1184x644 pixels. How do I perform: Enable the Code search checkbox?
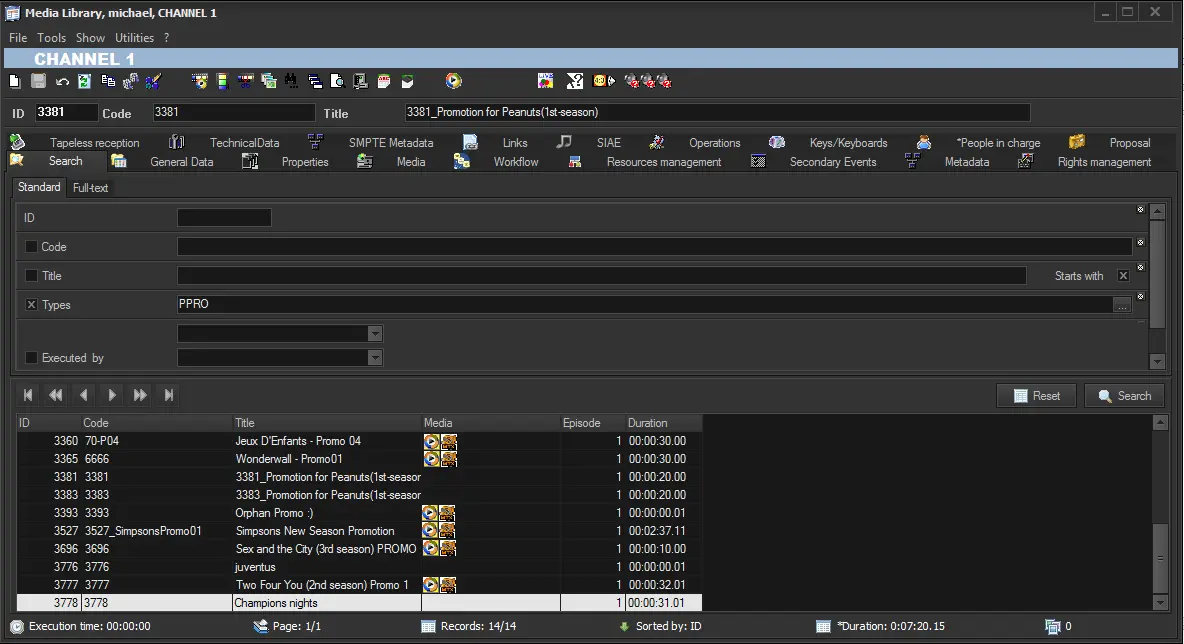click(x=31, y=247)
